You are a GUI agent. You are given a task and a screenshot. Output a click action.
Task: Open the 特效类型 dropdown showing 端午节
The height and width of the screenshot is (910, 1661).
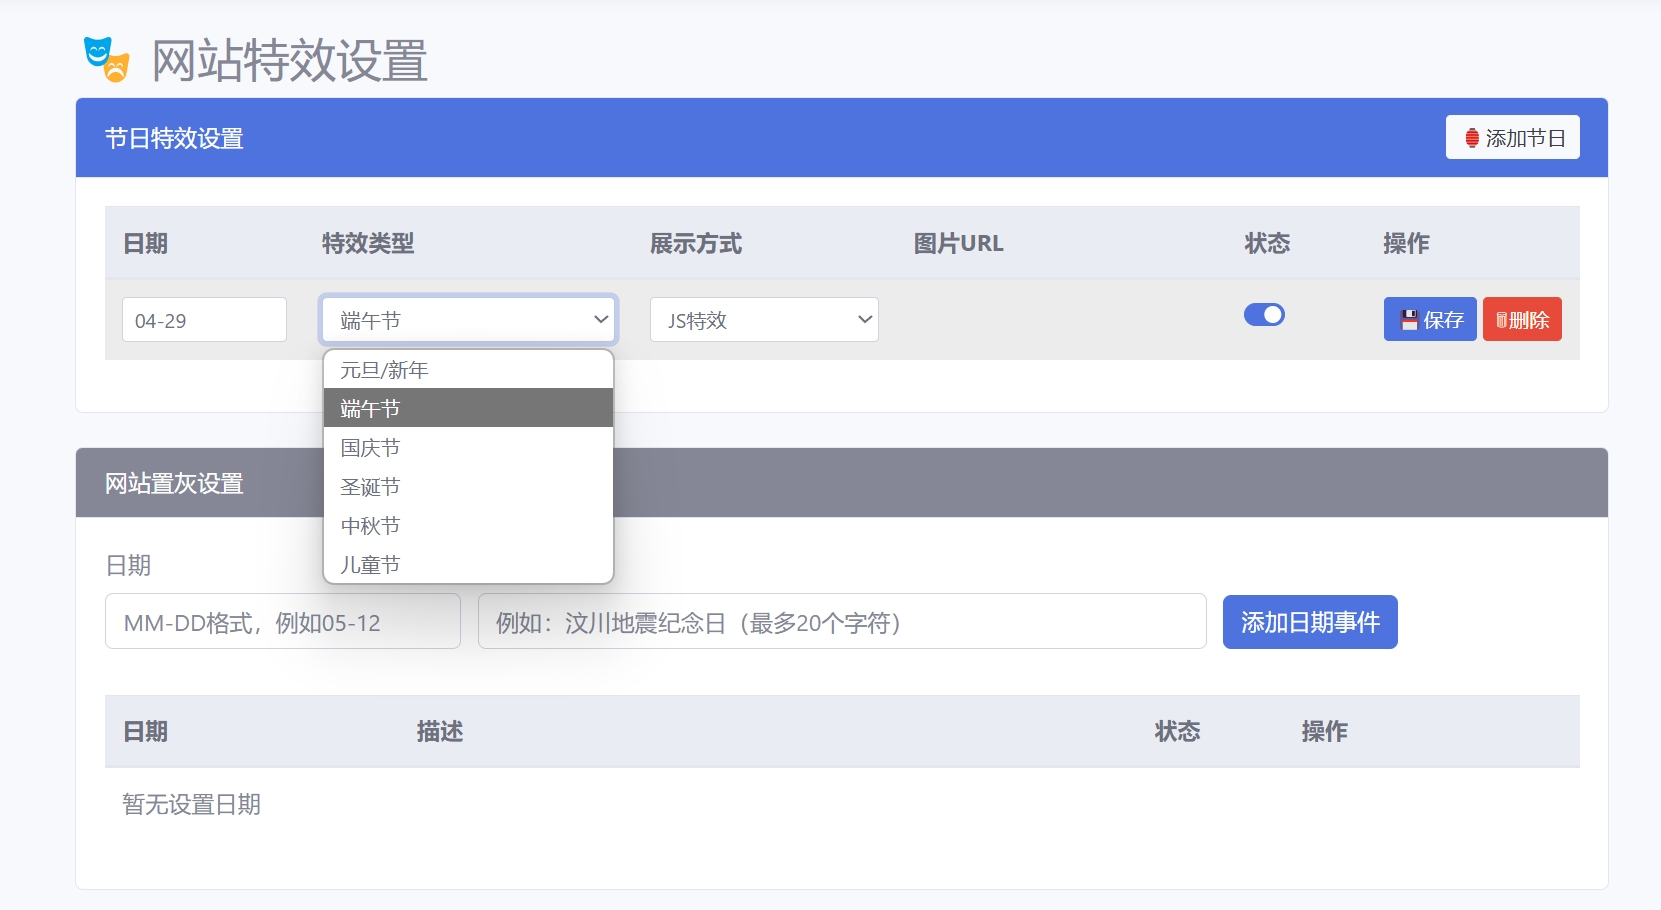[x=468, y=320]
